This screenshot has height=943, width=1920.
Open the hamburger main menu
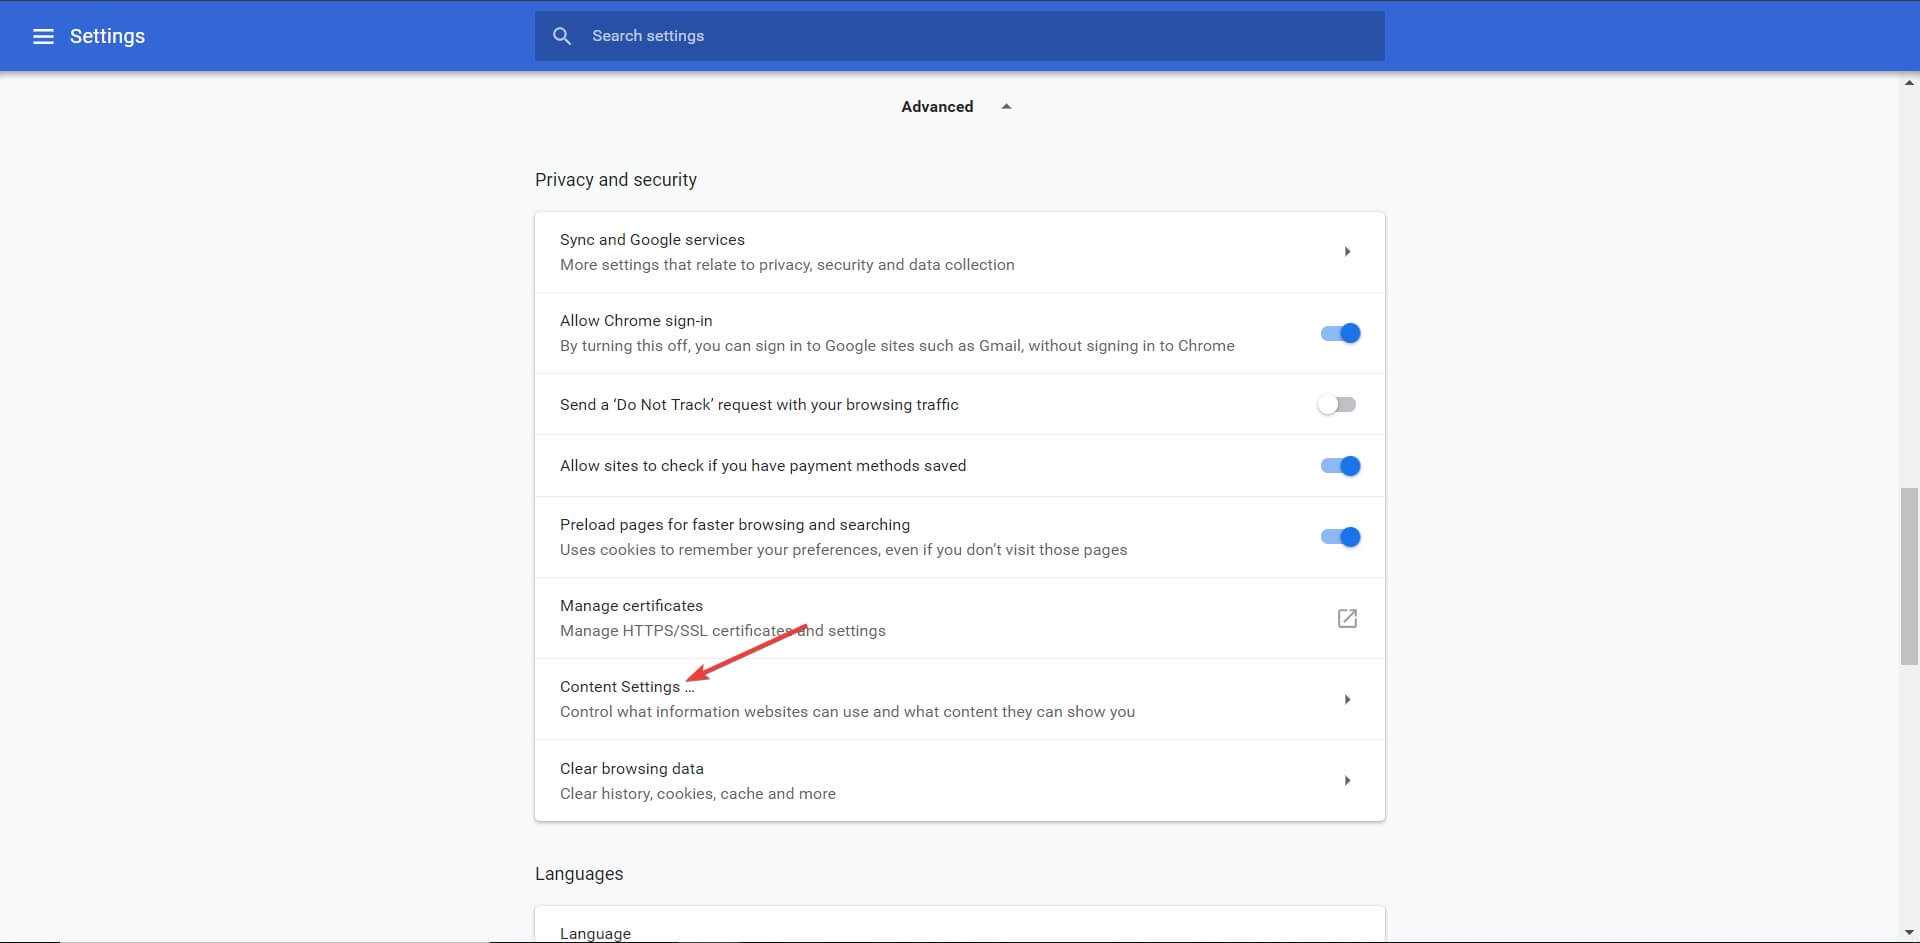43,36
